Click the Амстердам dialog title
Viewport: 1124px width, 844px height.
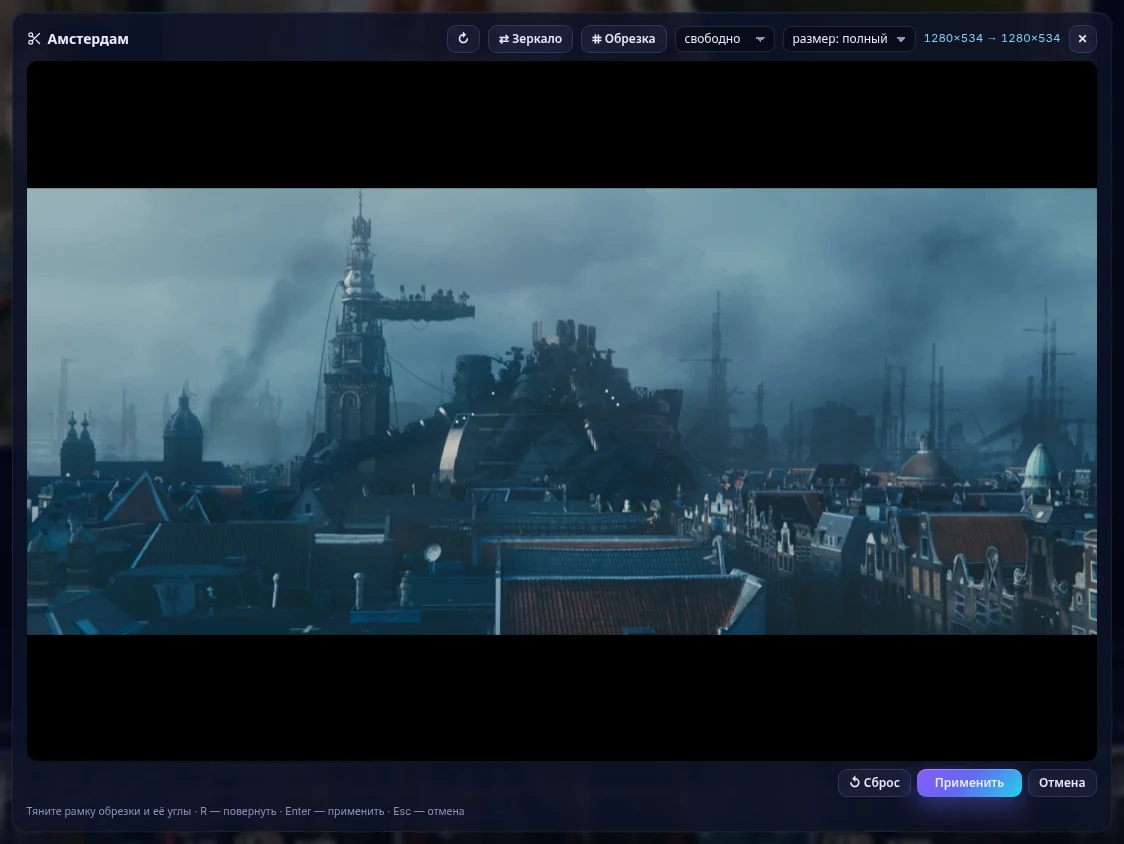(87, 39)
